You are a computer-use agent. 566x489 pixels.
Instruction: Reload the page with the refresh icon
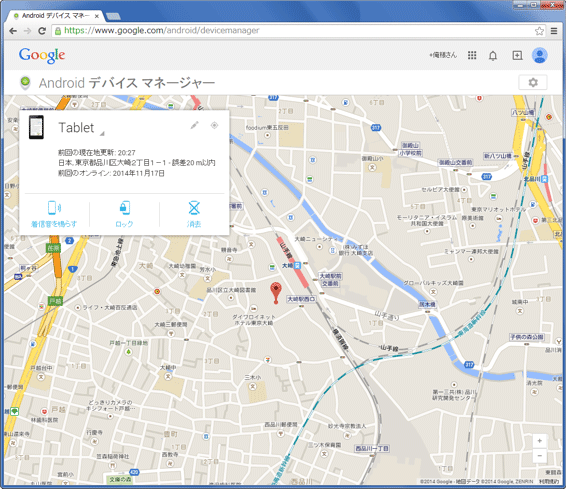click(42, 31)
